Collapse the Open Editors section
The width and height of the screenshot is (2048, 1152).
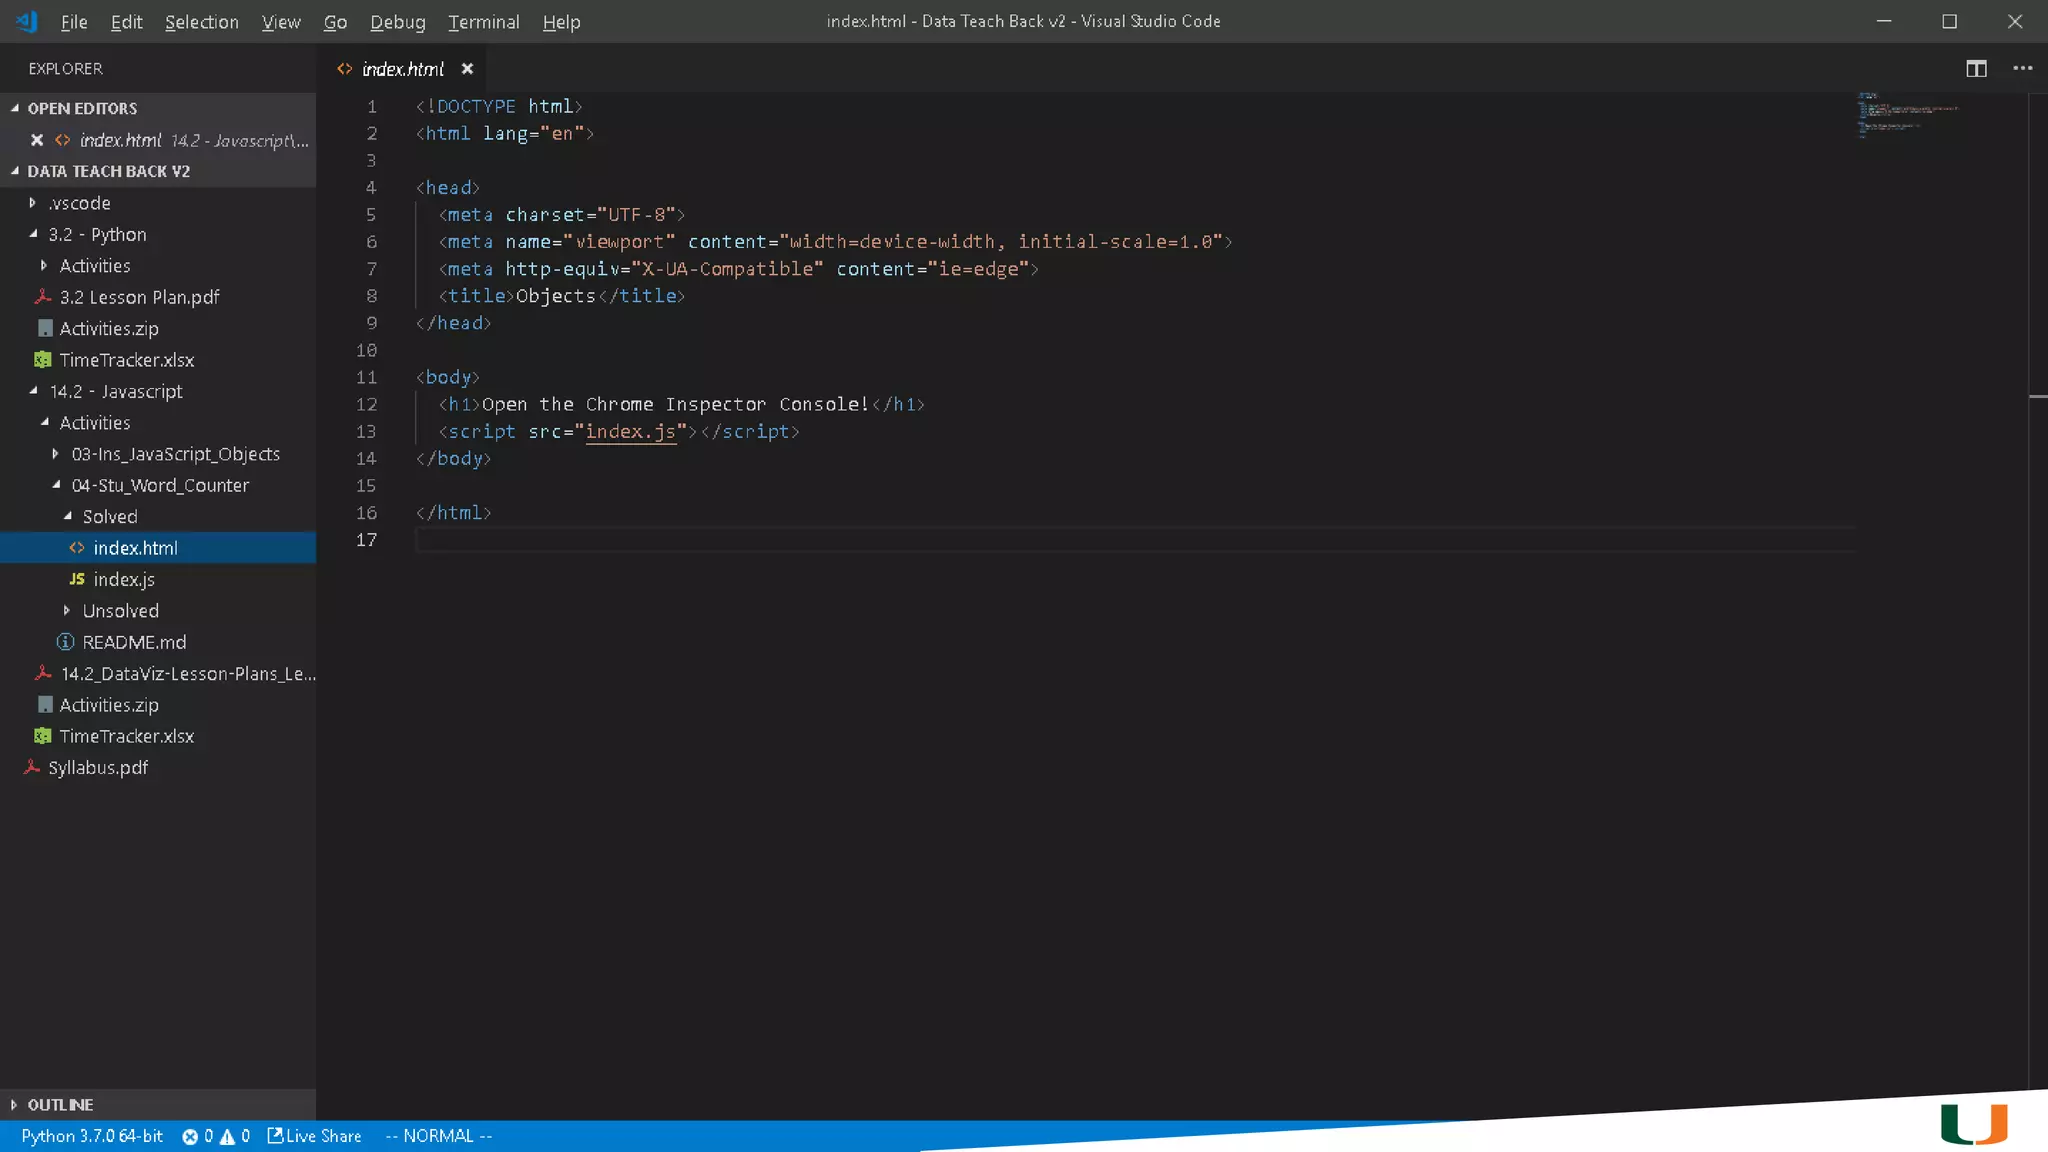coord(82,108)
